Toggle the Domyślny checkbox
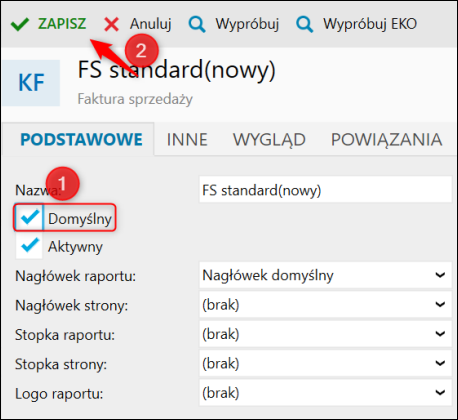 [x=29, y=218]
